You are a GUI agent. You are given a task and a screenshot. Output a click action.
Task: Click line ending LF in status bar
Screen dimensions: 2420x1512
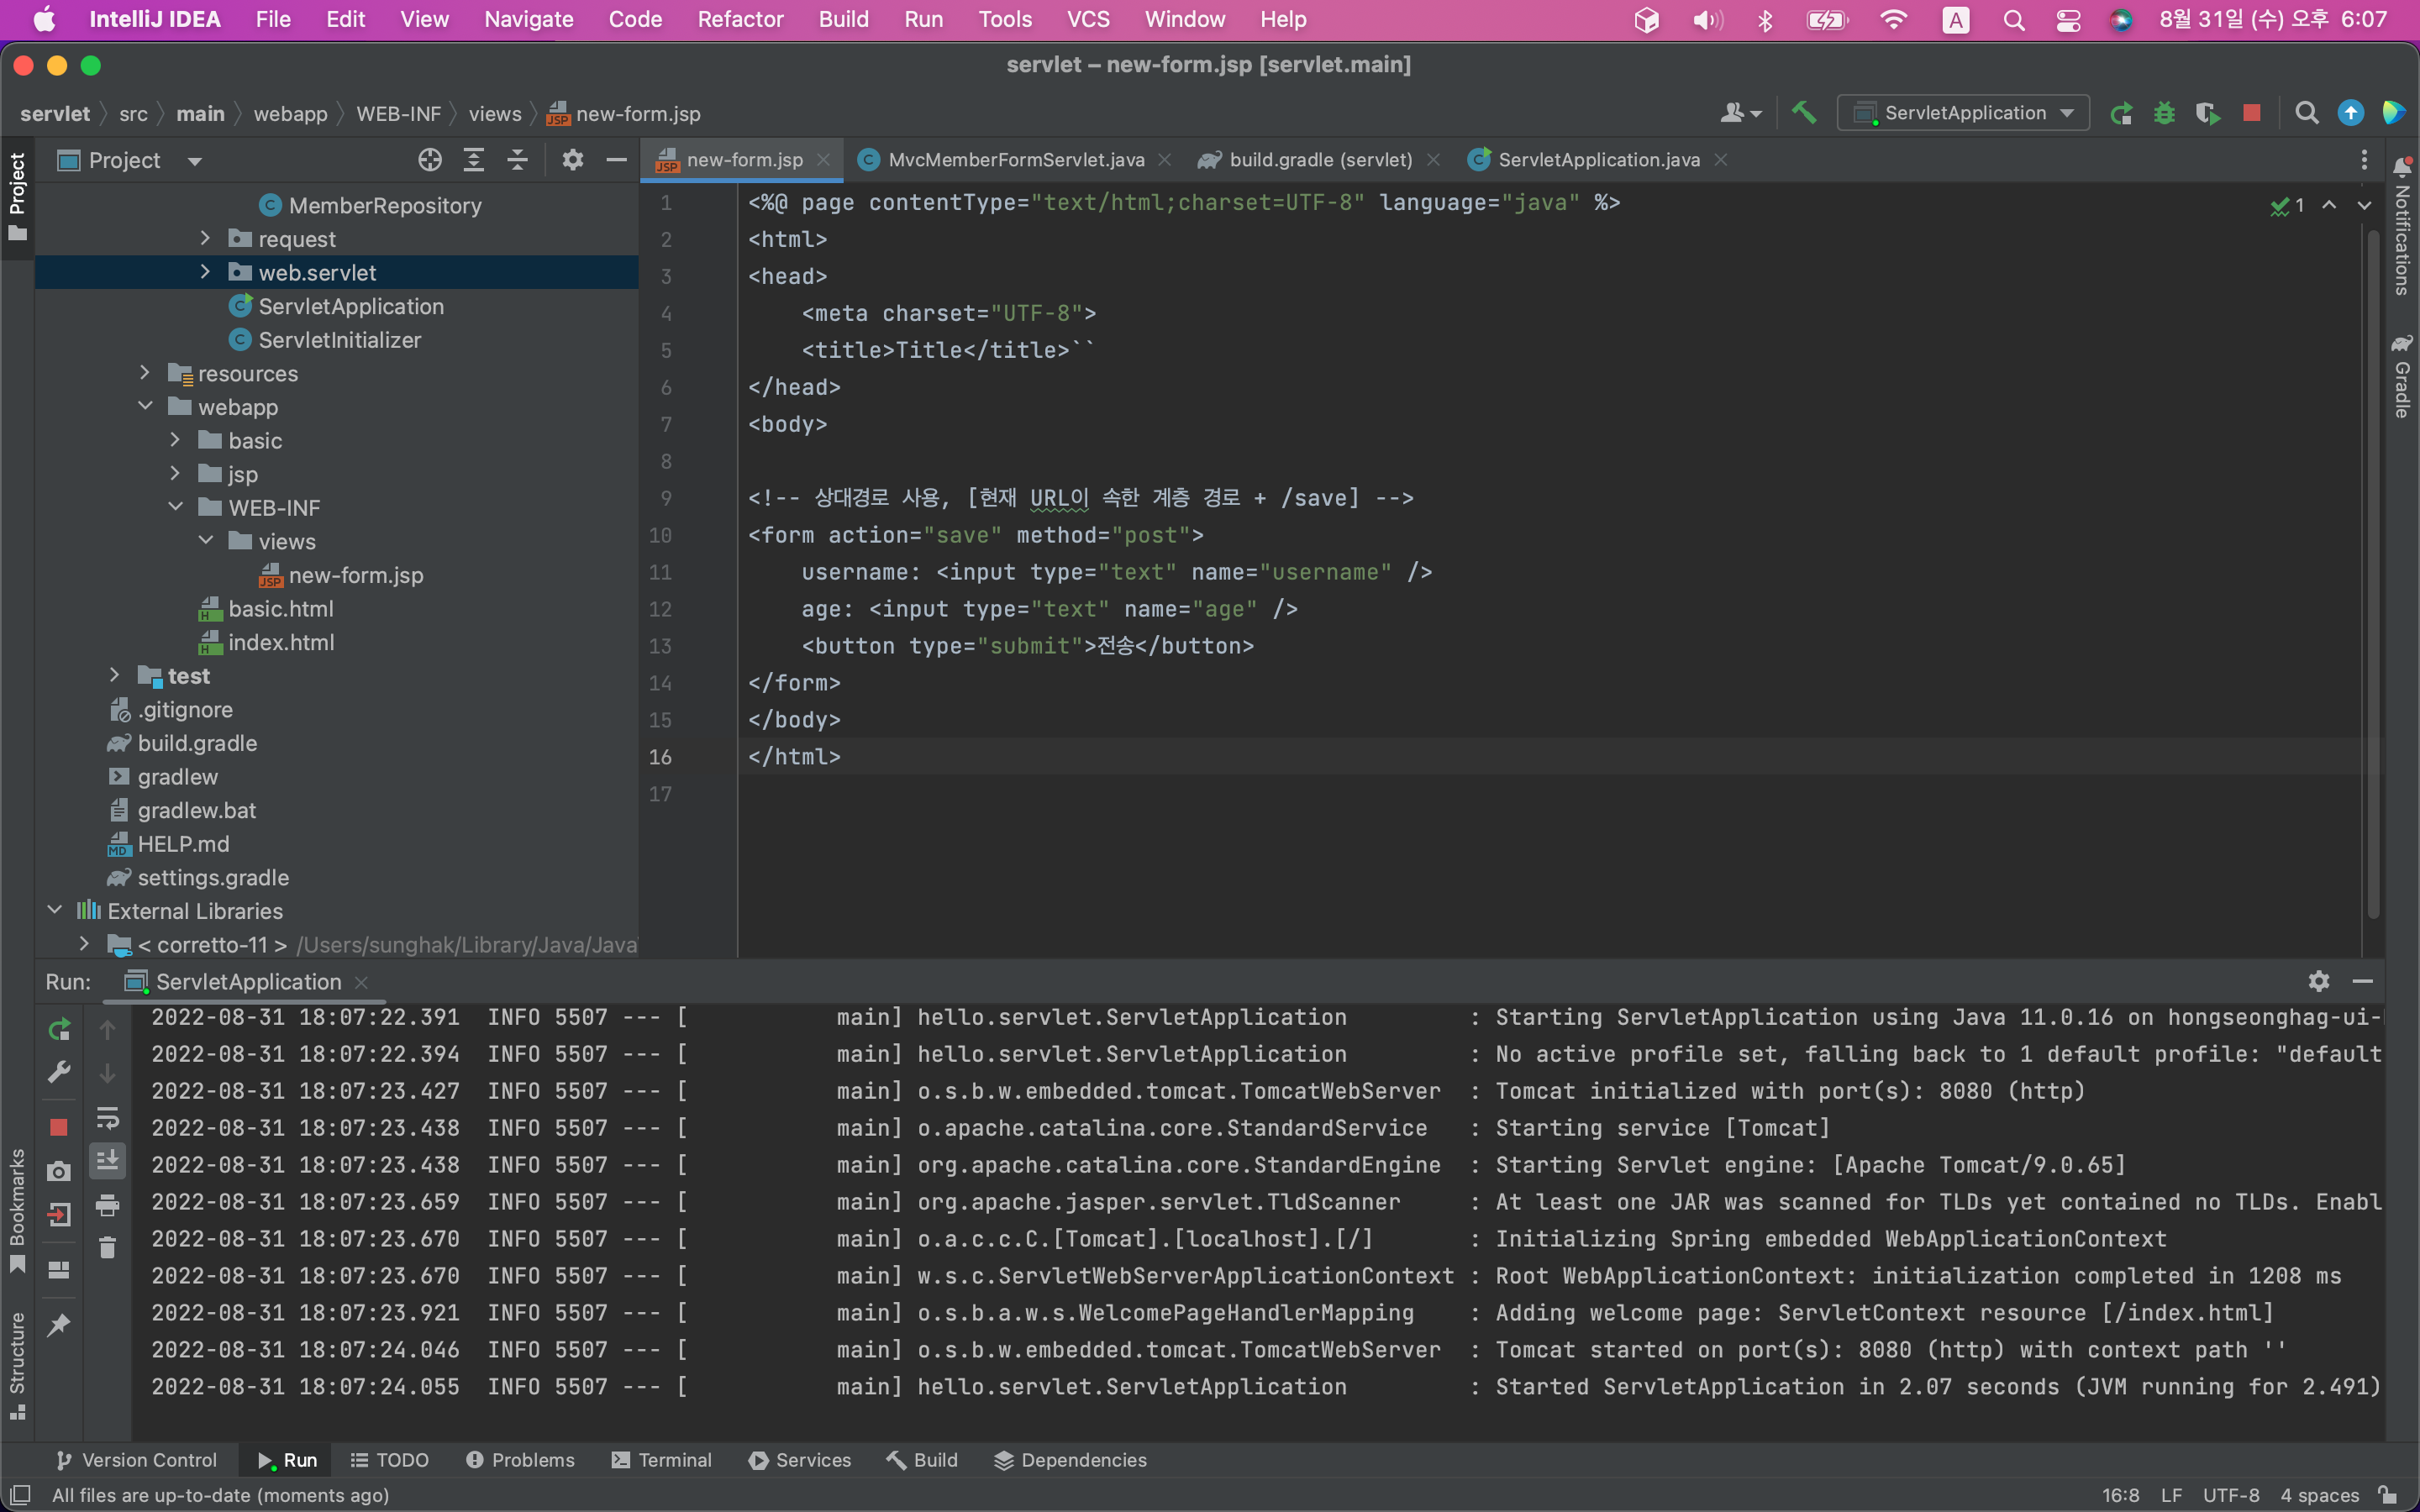click(x=2171, y=1495)
